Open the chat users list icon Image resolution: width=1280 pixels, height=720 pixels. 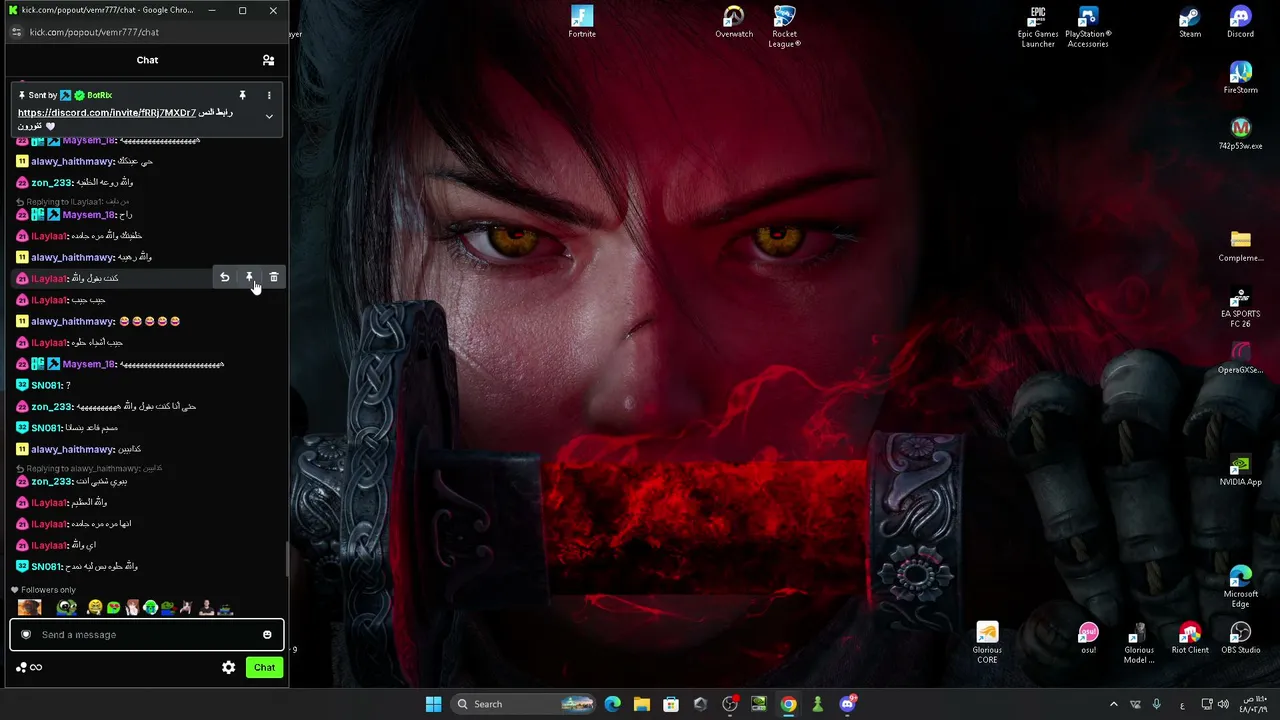click(x=268, y=60)
